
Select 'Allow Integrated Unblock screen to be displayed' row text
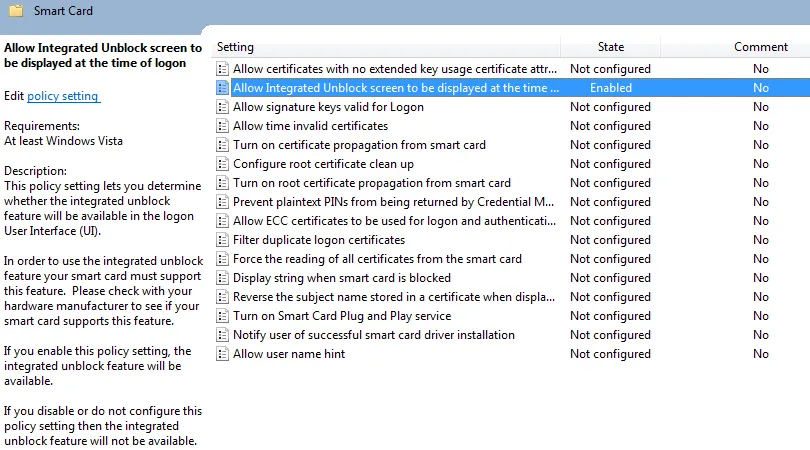(x=396, y=88)
